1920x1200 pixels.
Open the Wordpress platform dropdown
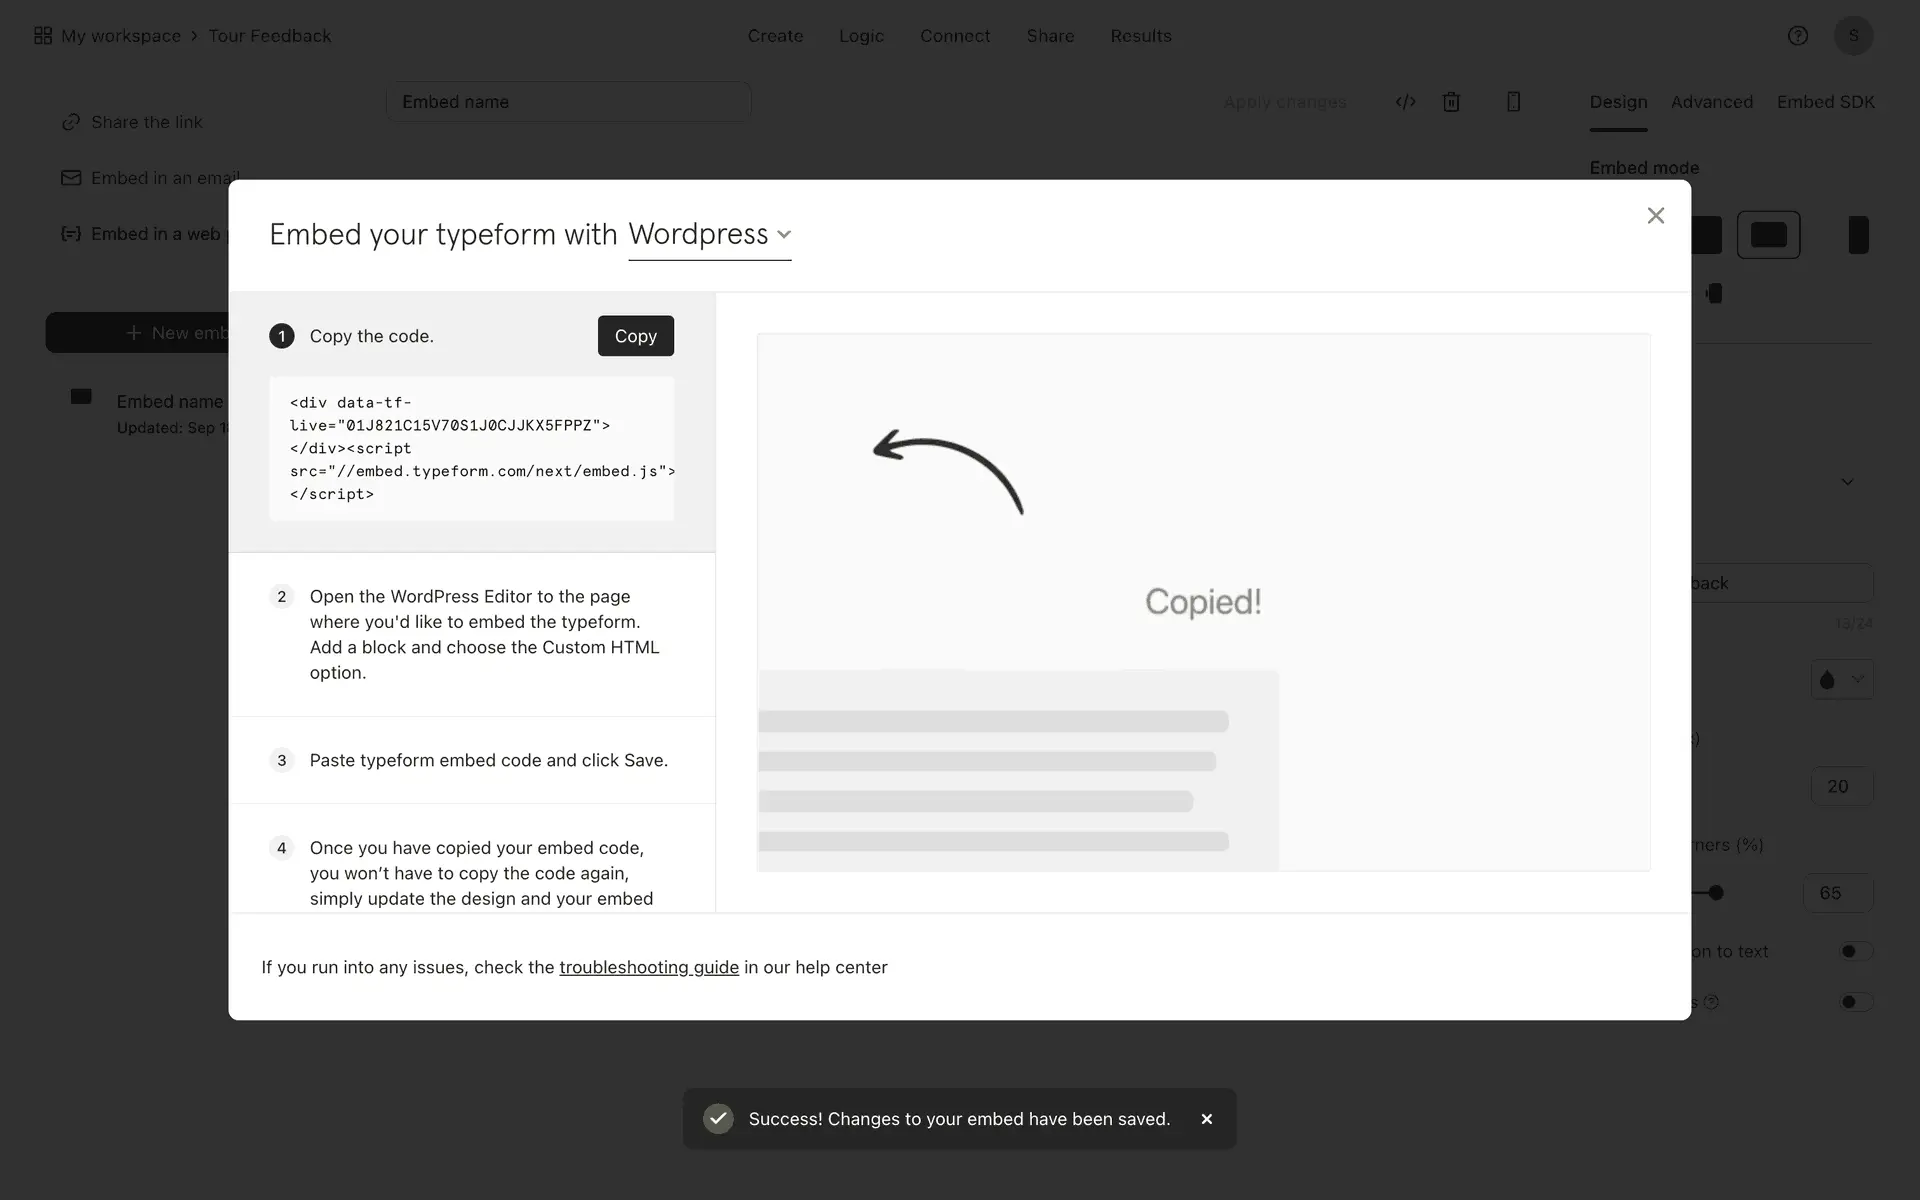tap(709, 235)
